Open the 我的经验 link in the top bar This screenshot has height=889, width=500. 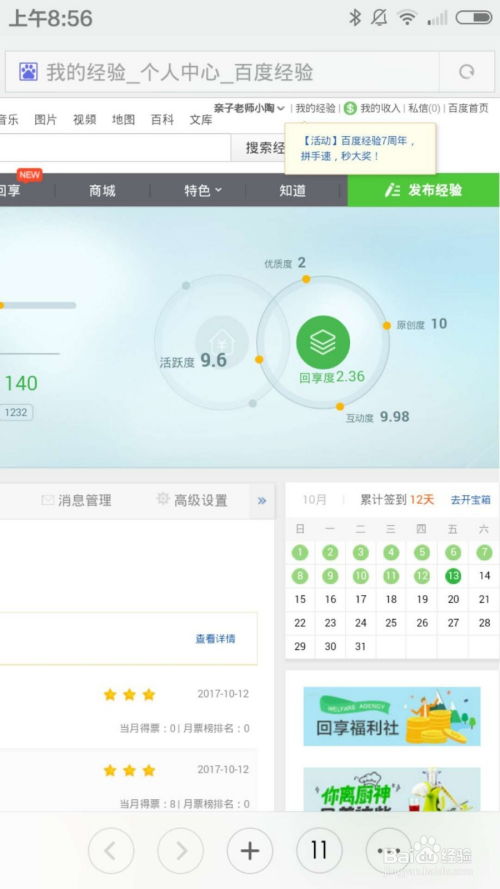point(315,108)
